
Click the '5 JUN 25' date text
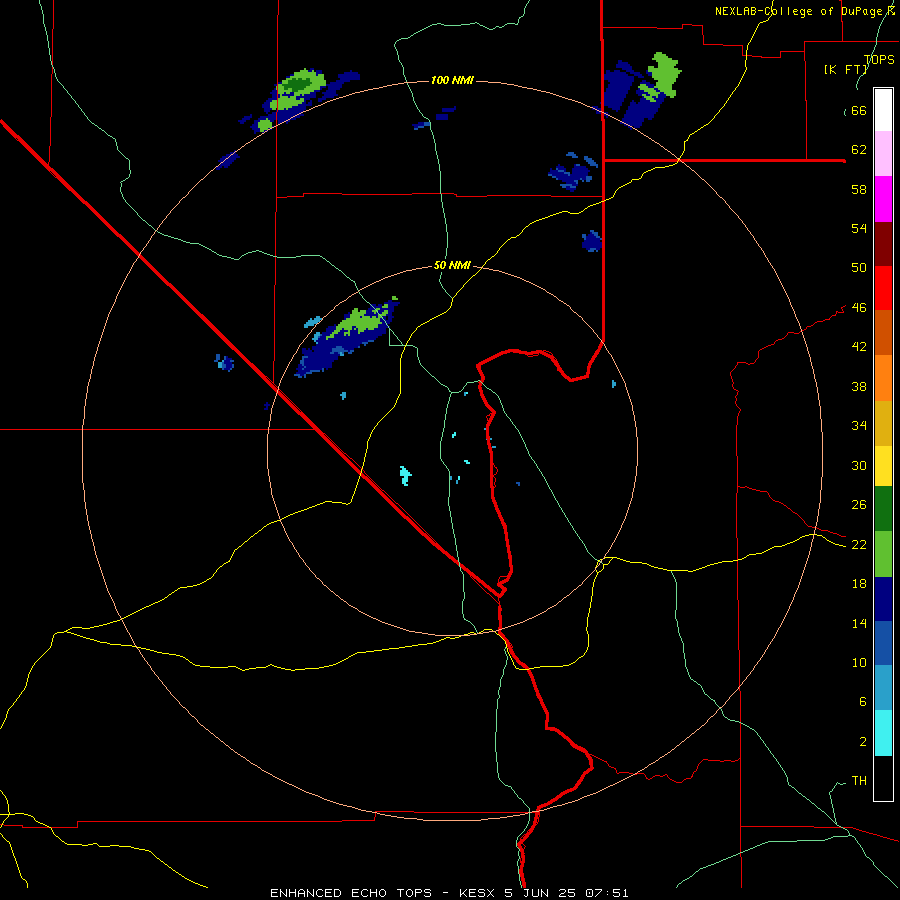click(542, 893)
